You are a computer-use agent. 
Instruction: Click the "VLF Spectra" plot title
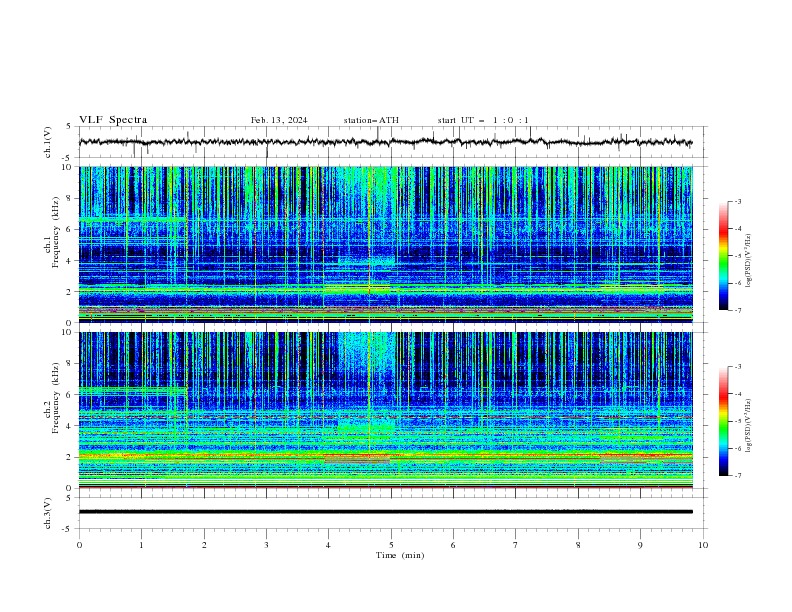[x=113, y=120]
